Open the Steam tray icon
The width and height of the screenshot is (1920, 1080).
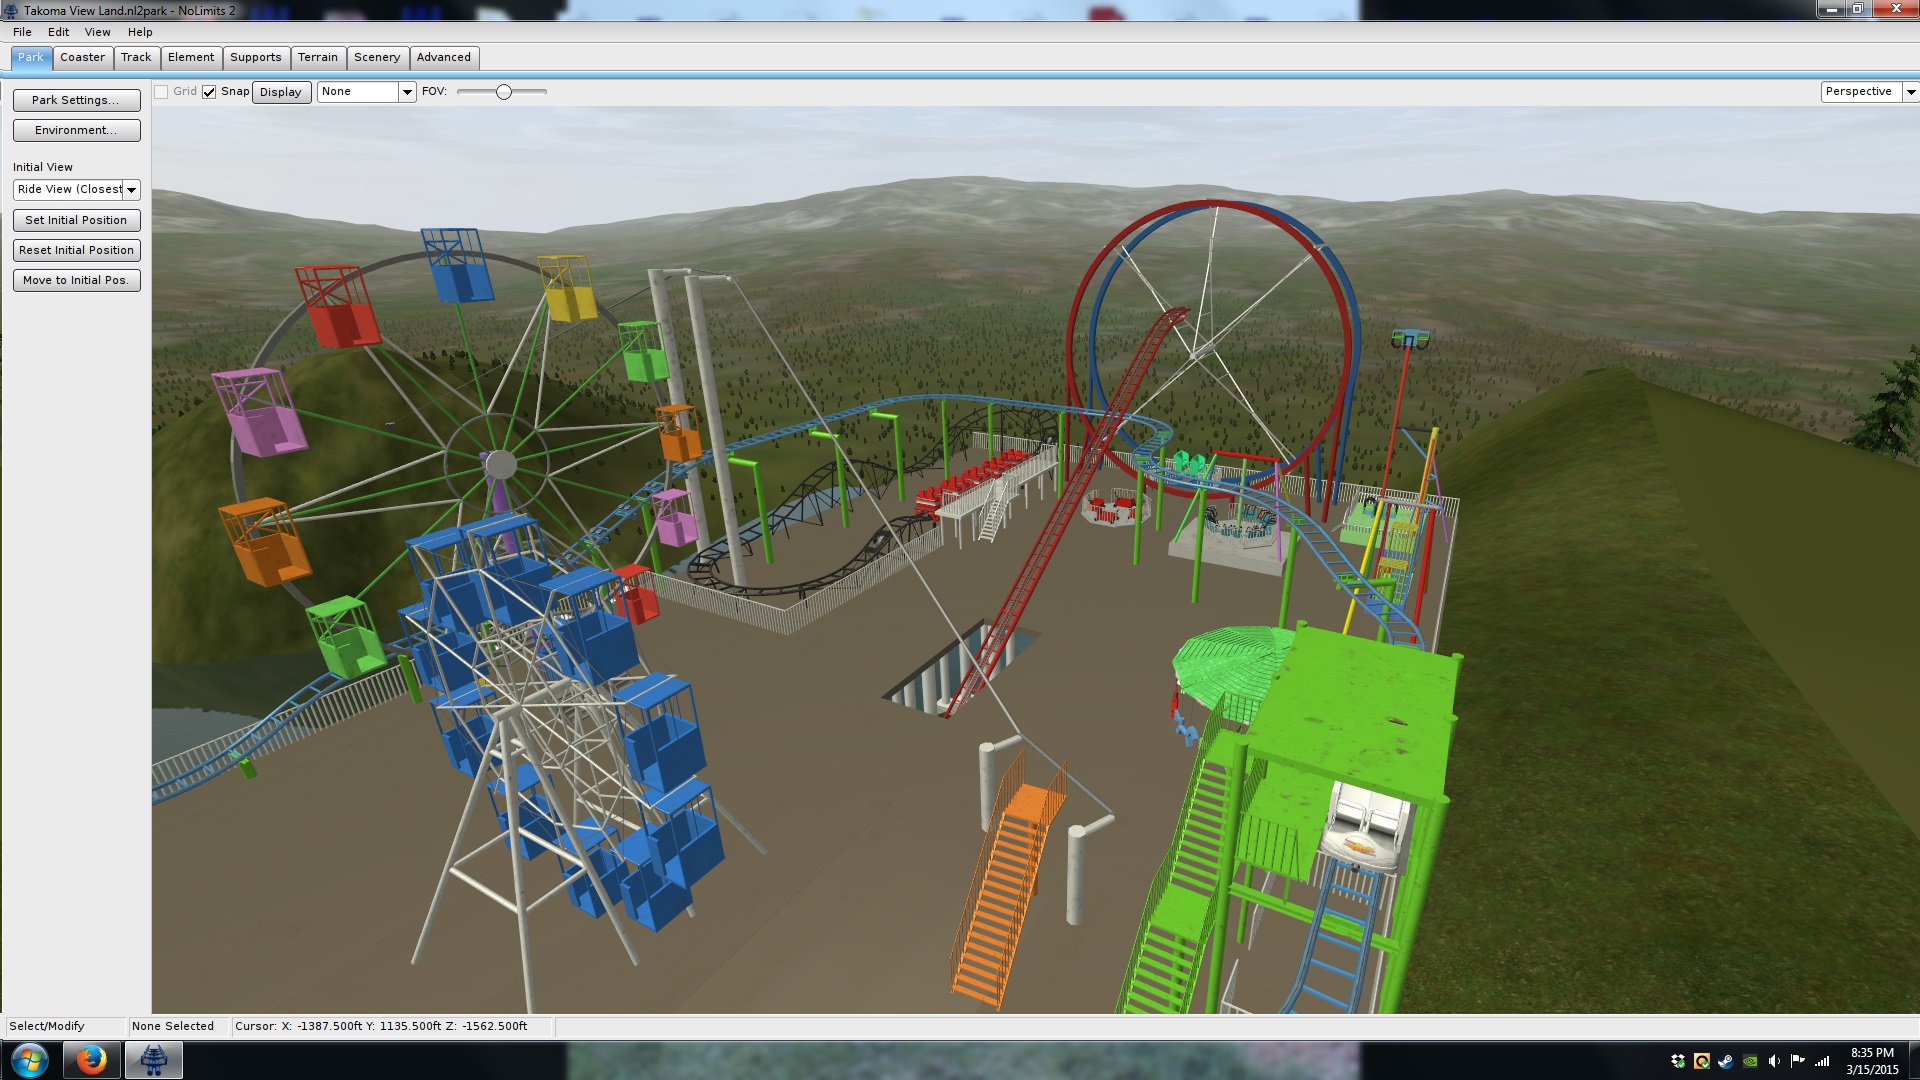(1726, 1061)
